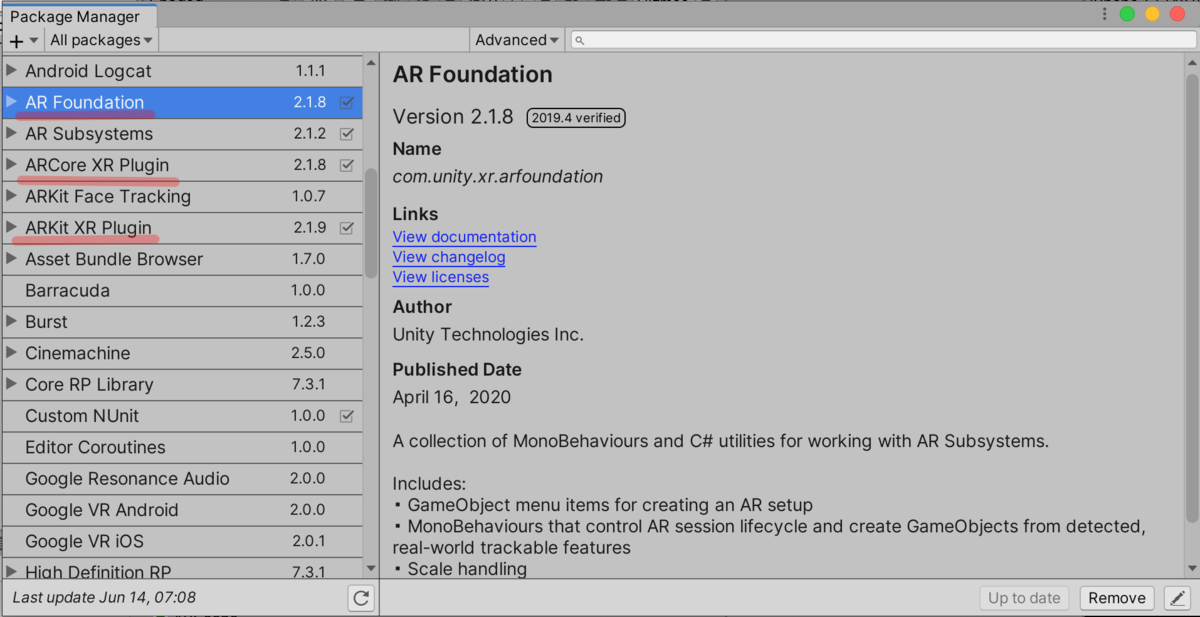Select the ARKit XR Plugin package

[x=182, y=228]
